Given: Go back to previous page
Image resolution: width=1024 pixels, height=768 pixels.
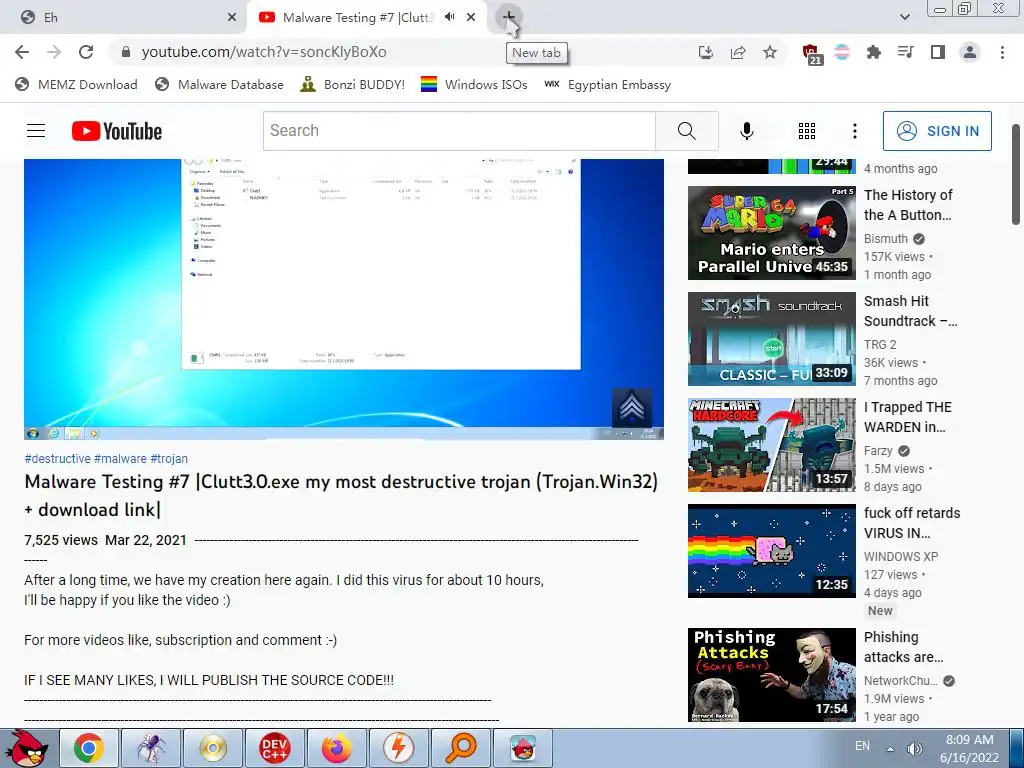Looking at the screenshot, I should pos(22,52).
